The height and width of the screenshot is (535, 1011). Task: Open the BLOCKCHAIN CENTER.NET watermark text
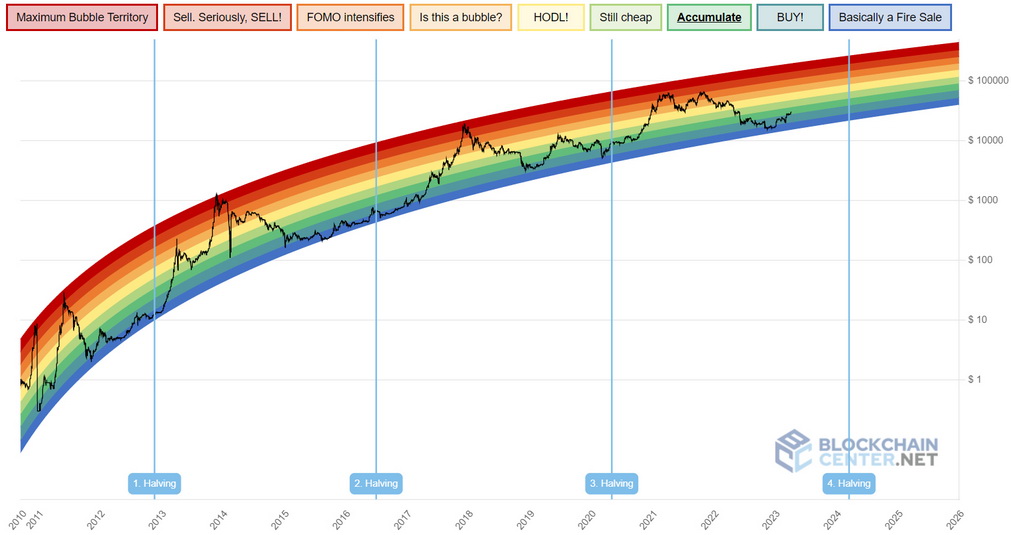tap(878, 452)
